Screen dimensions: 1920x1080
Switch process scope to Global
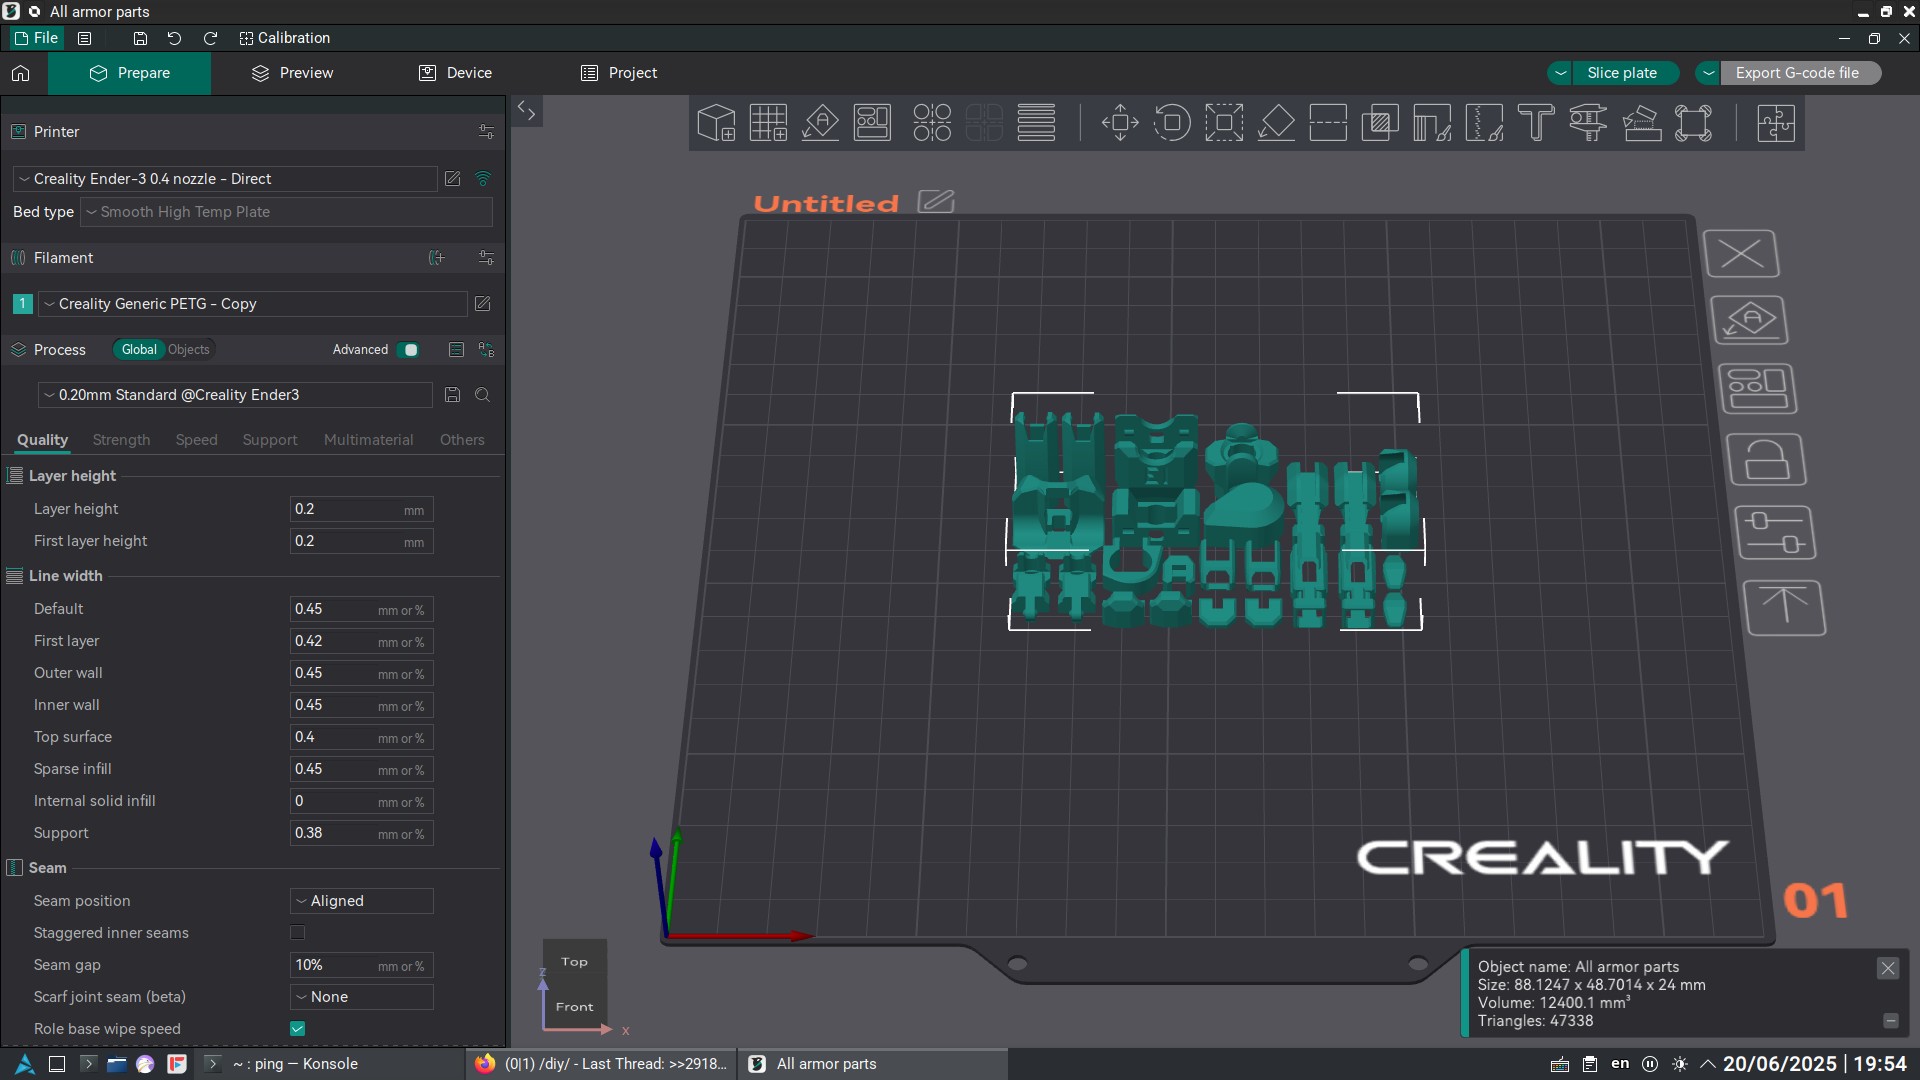tap(139, 350)
